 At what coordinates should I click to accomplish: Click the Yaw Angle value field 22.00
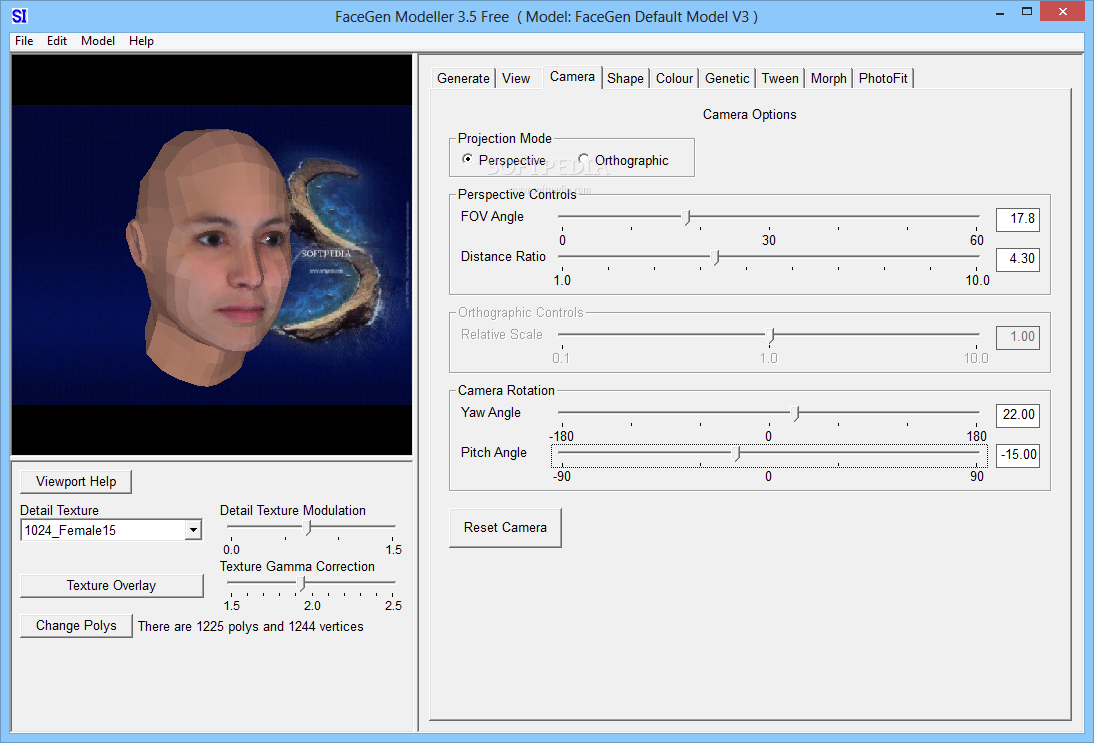(x=1018, y=415)
